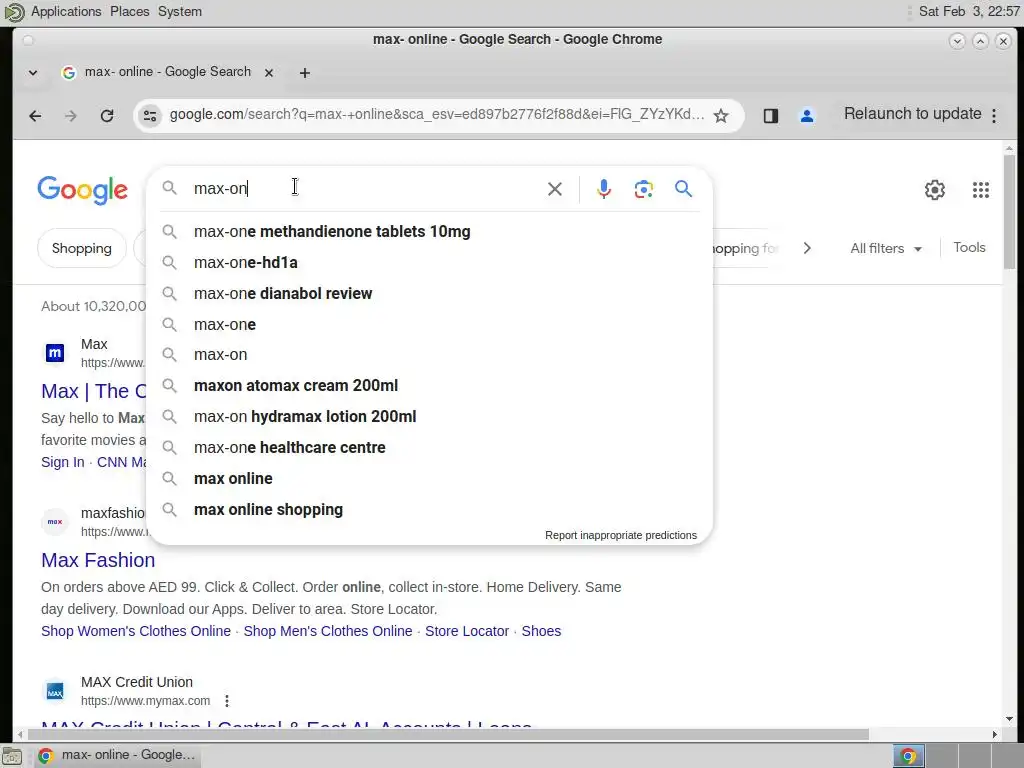Image resolution: width=1024 pixels, height=768 pixels.
Task: Click the maxfashion site favicon
Action: coord(55,522)
